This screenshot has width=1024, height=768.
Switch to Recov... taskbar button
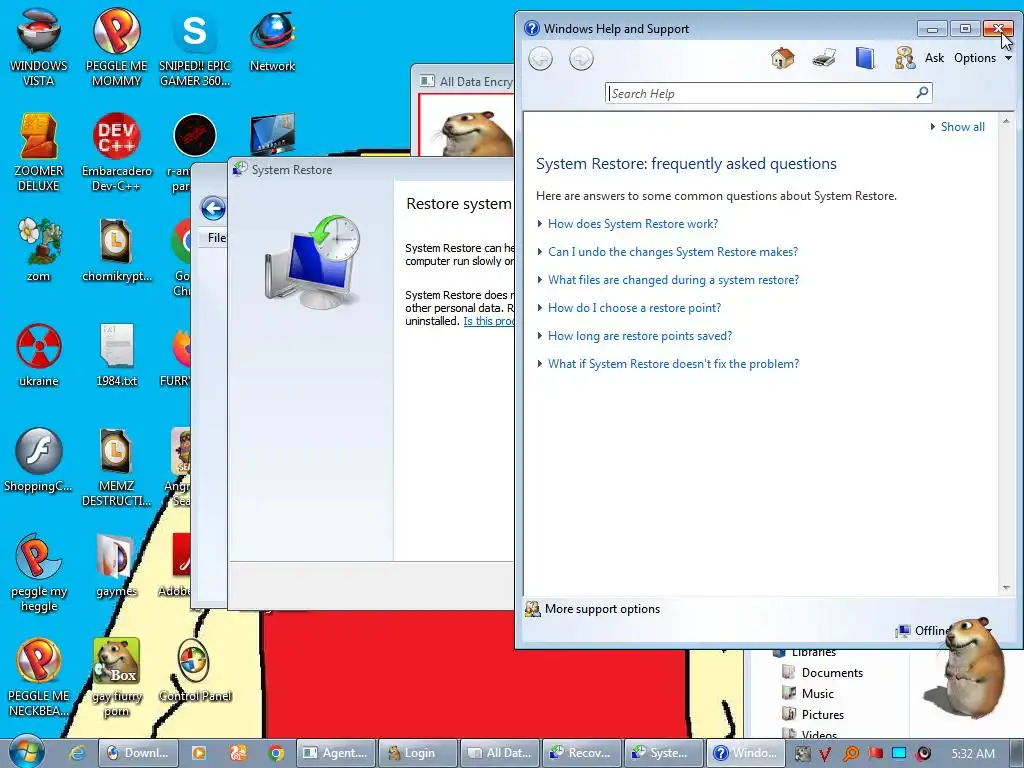[581, 753]
